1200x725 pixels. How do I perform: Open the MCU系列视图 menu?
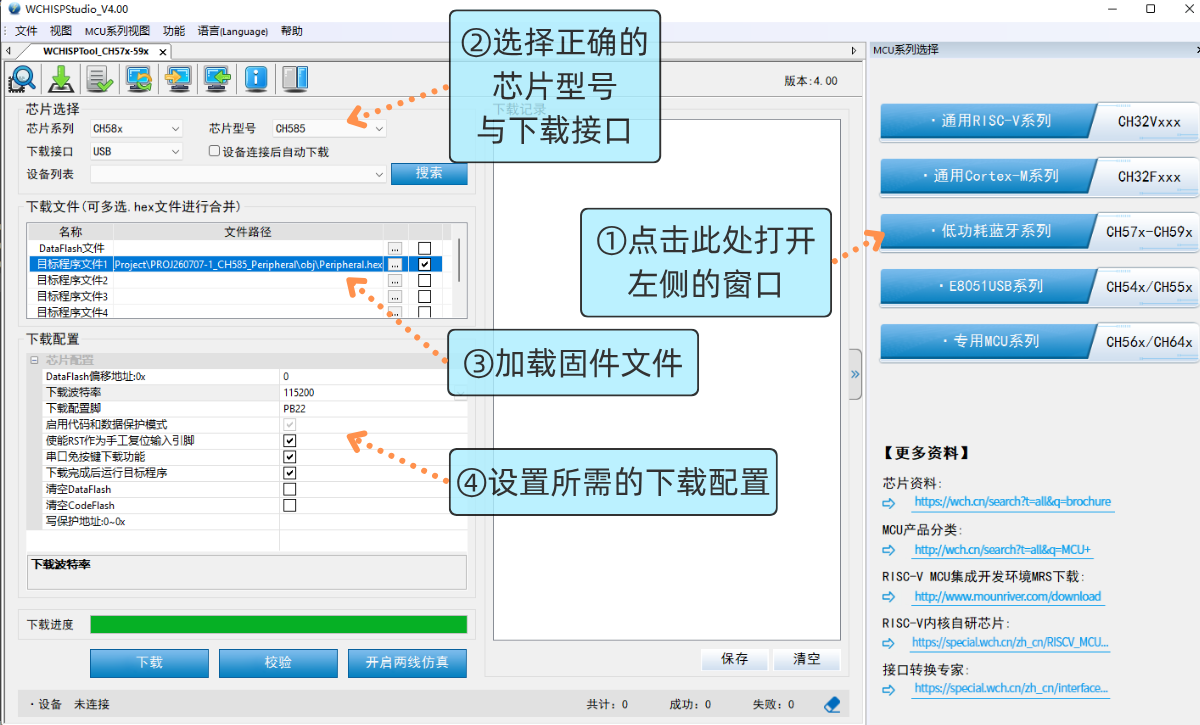pyautogui.click(x=117, y=31)
